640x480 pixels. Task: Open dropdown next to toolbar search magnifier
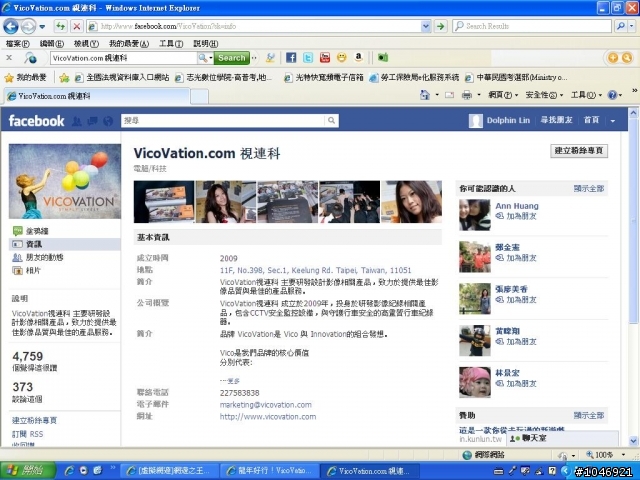[x=211, y=58]
